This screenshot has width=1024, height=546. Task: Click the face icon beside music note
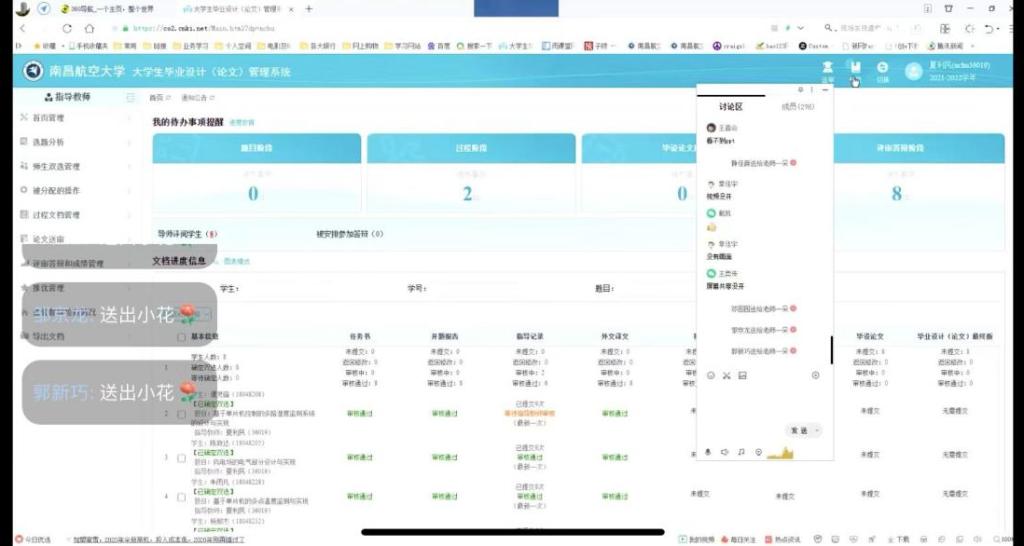coord(758,452)
